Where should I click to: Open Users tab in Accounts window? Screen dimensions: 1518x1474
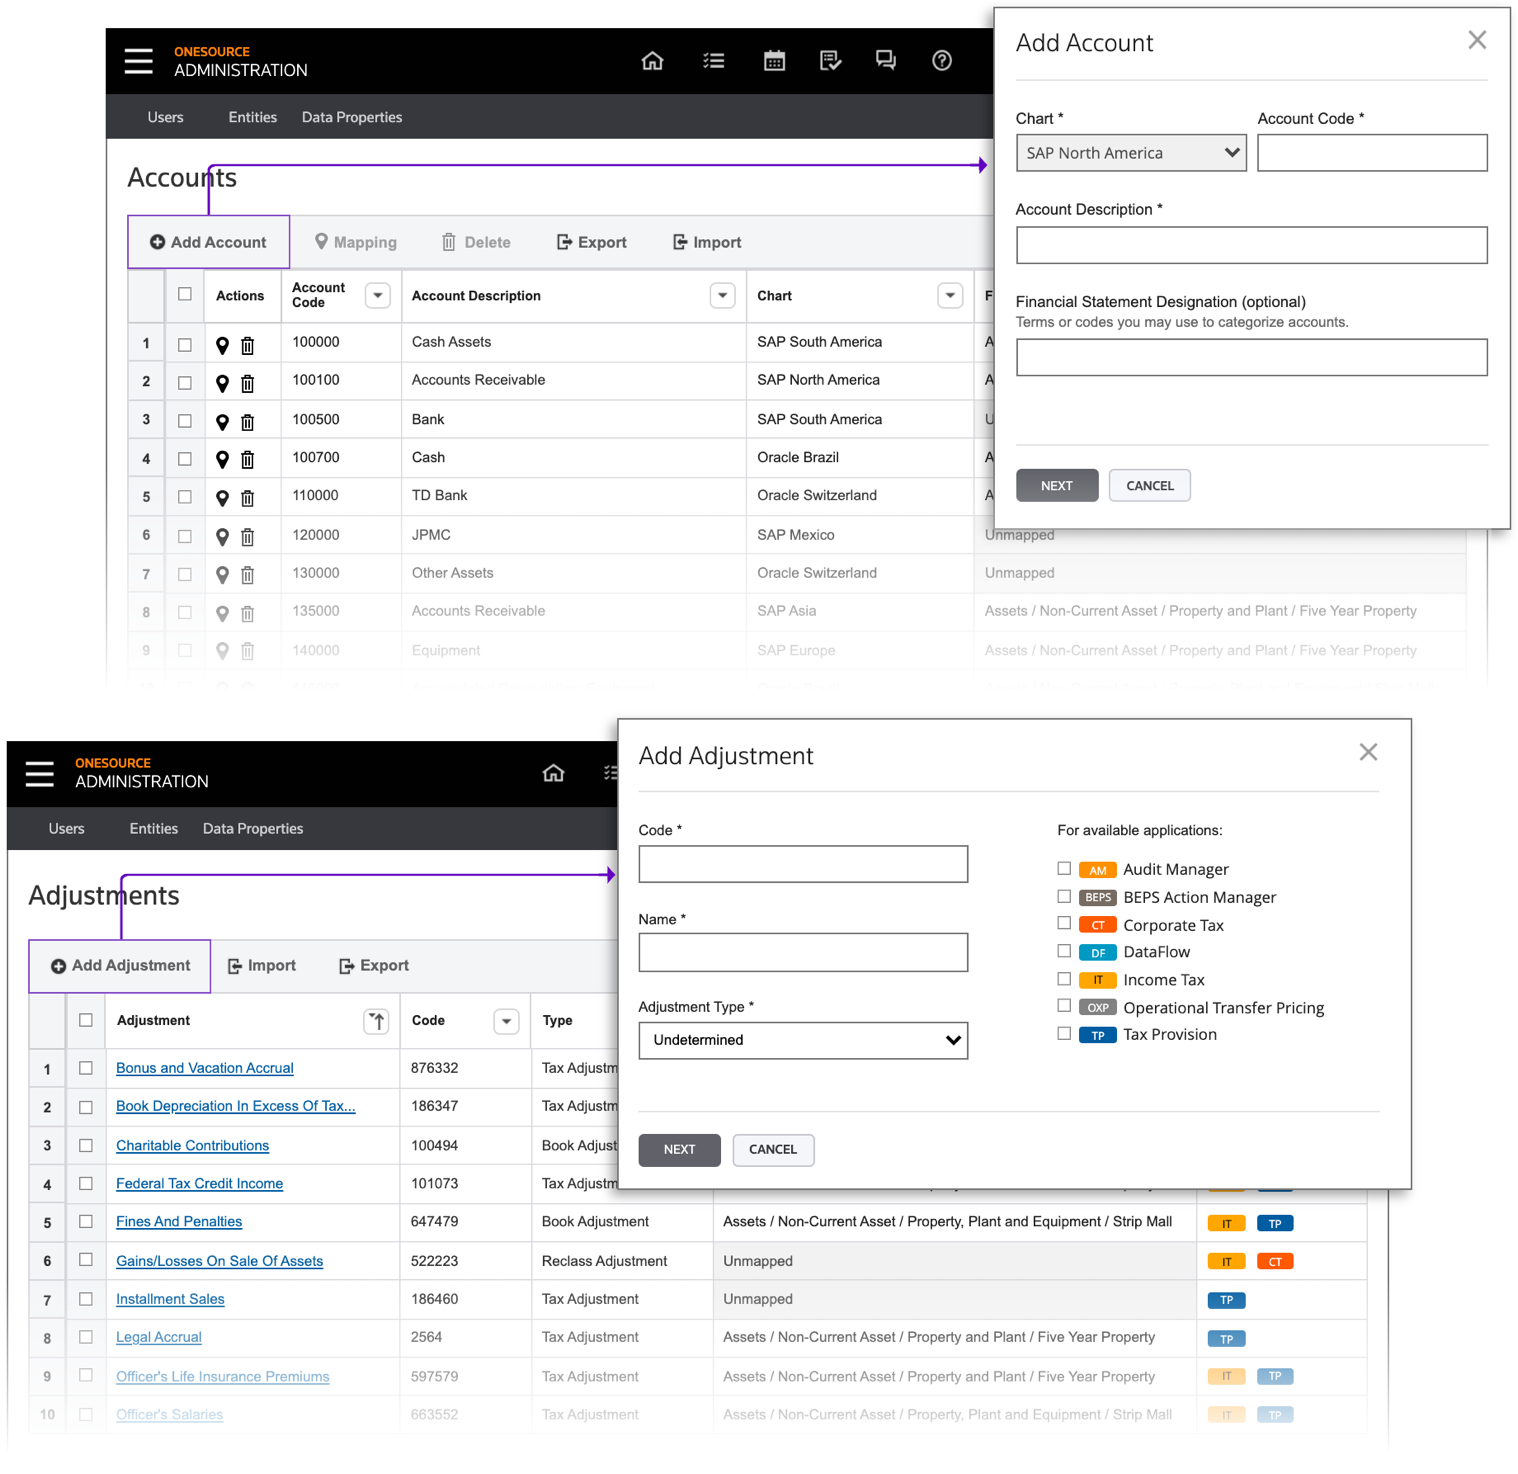coord(165,117)
